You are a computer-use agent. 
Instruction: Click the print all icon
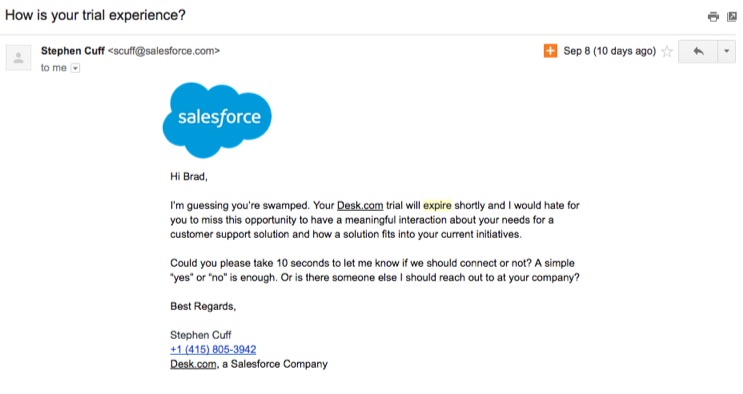713,17
